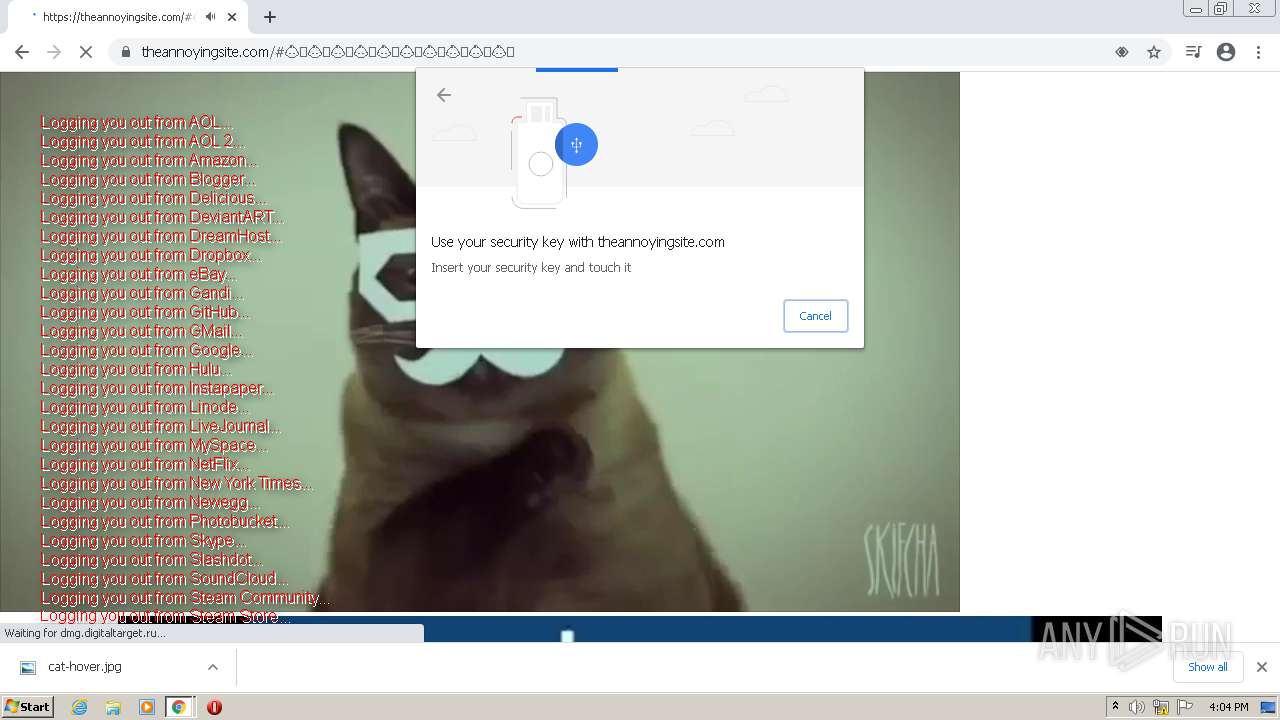Open Action Center flag icon
Viewport: 1280px width, 720px height.
(1185, 707)
